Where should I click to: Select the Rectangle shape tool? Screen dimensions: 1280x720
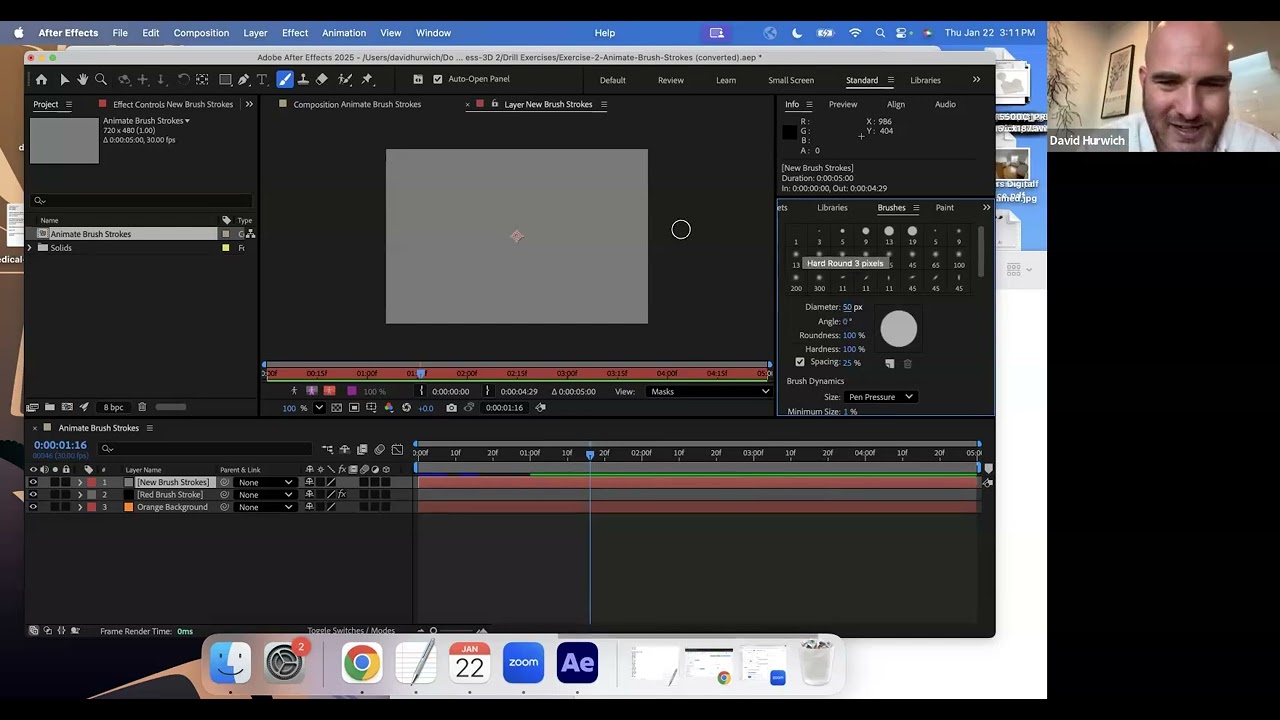click(x=225, y=79)
